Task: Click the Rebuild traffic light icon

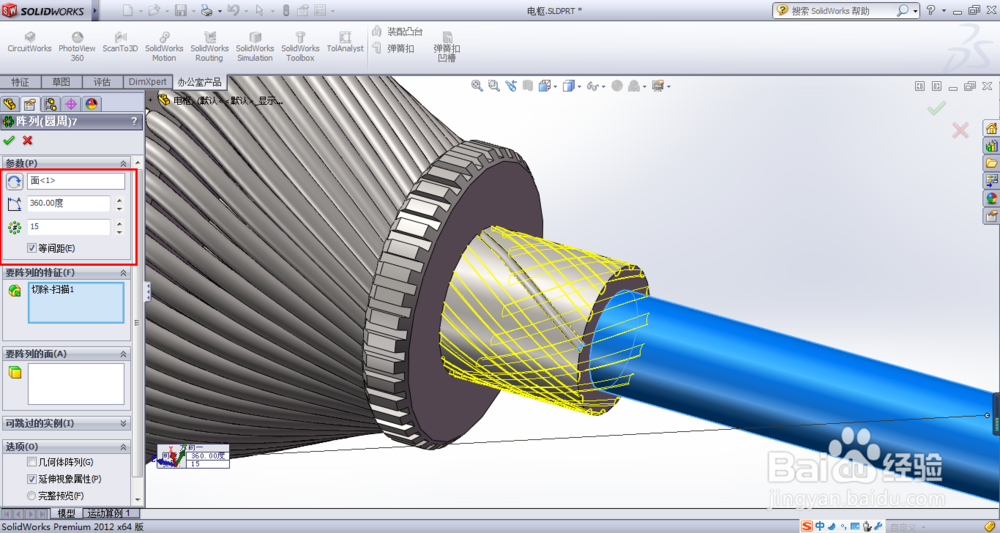Action: 286,10
